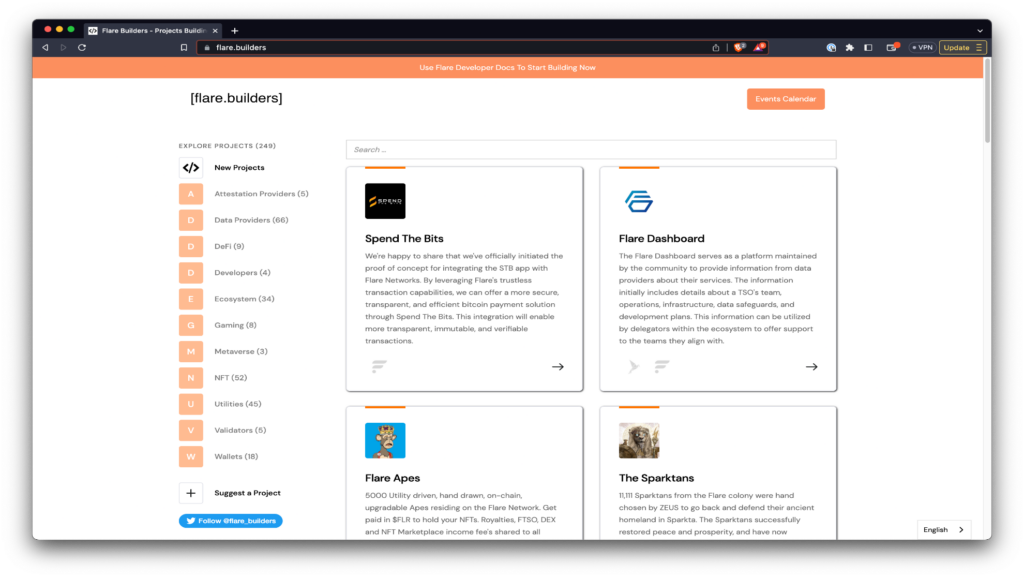Click the New Projects code icon

[191, 168]
